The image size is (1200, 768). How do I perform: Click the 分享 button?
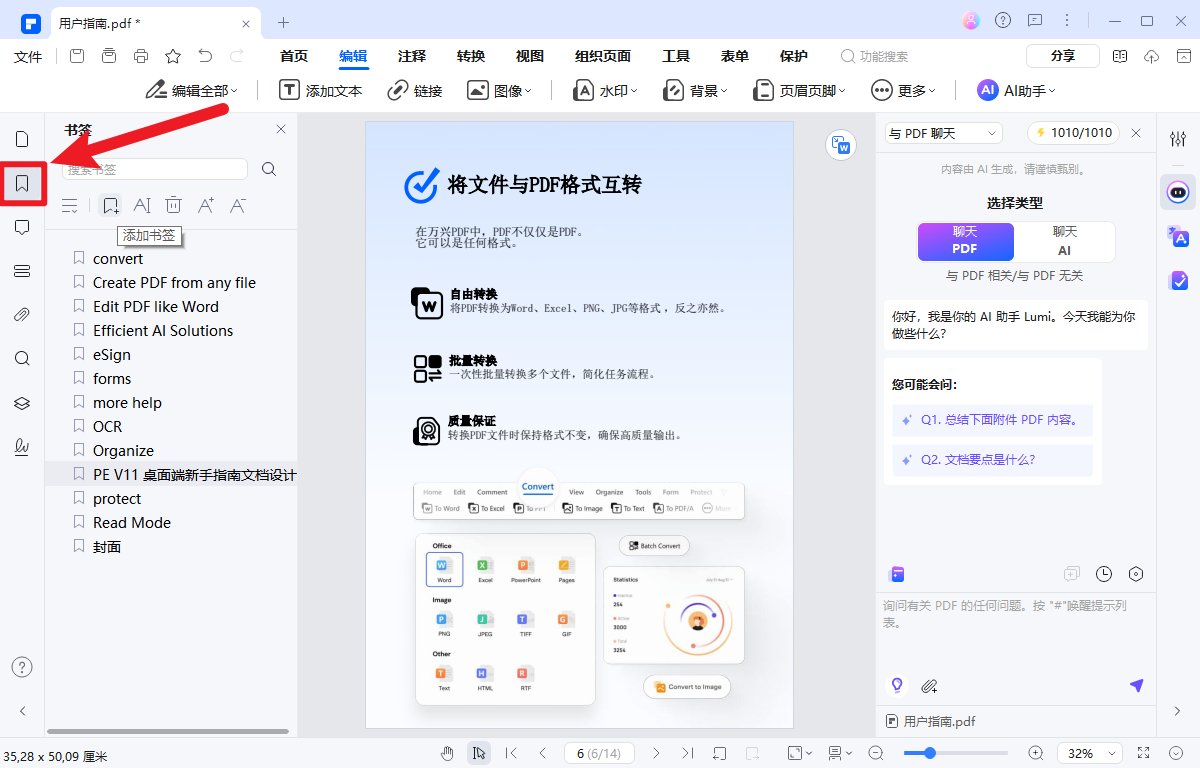pos(1062,55)
